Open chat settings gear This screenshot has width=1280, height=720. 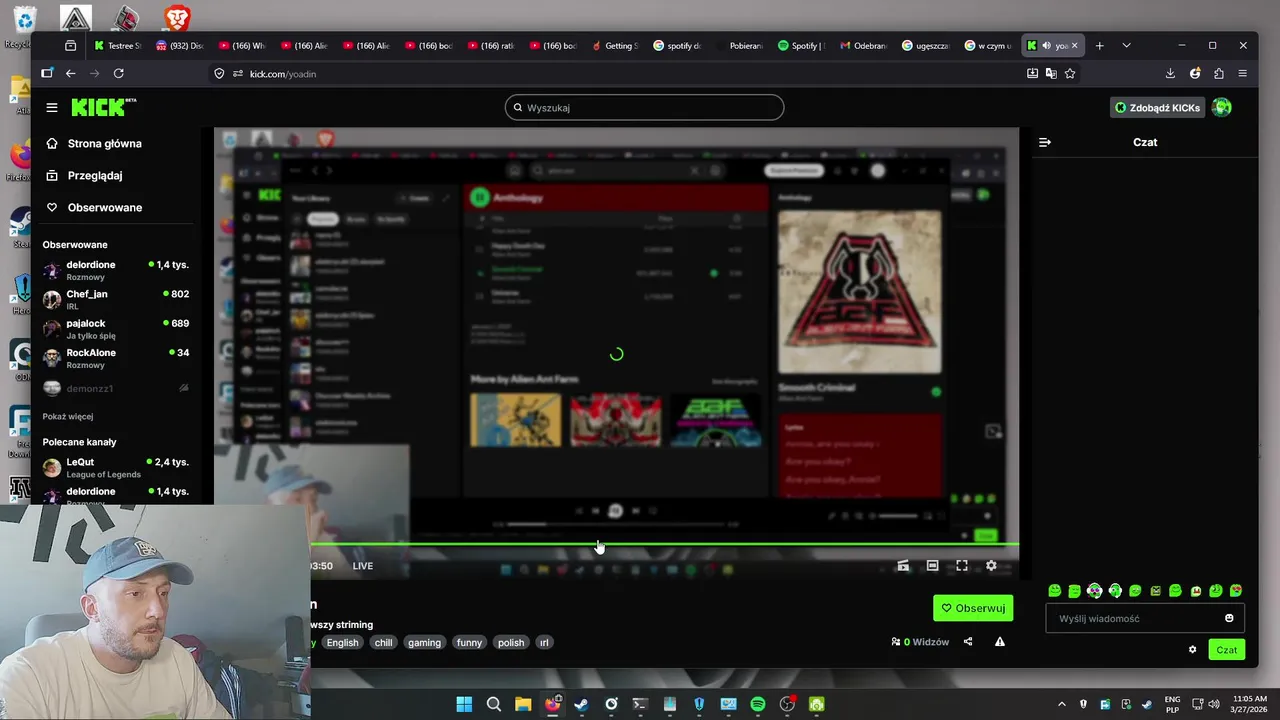tap(1192, 649)
